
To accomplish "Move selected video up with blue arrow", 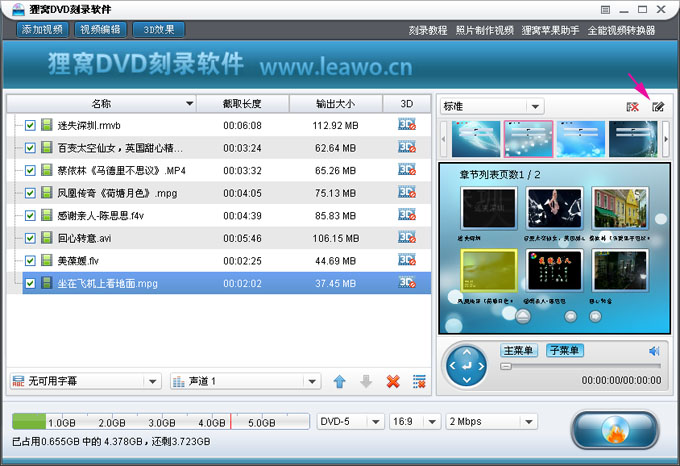I will [340, 381].
